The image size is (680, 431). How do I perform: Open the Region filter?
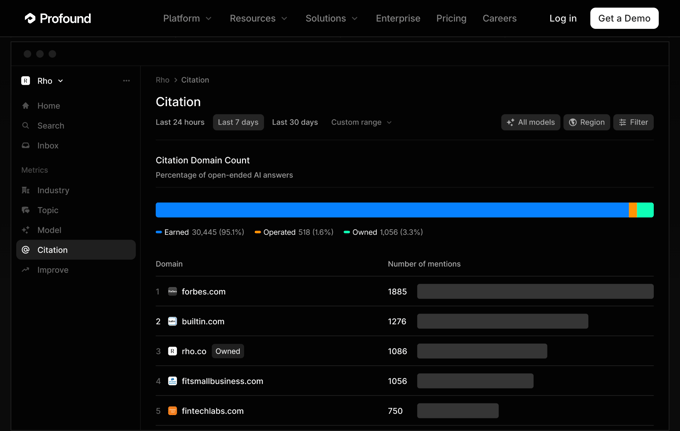tap(586, 122)
